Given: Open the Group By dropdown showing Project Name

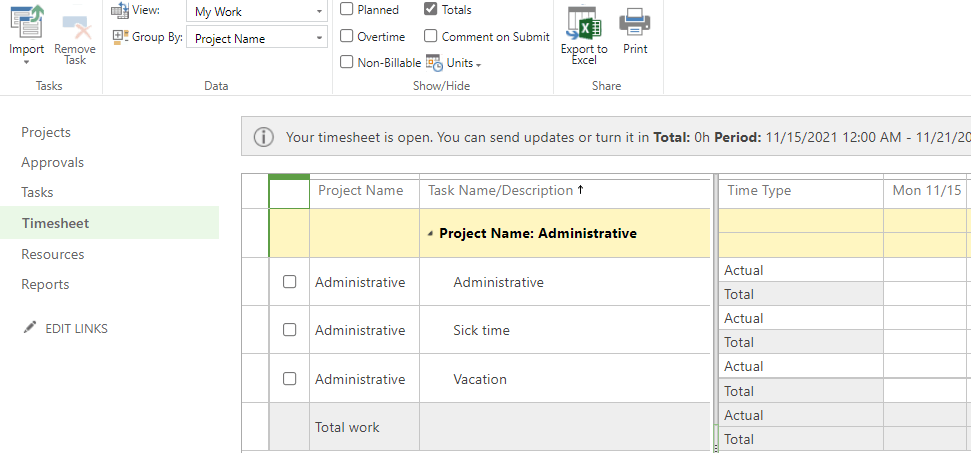Looking at the screenshot, I should [x=257, y=37].
